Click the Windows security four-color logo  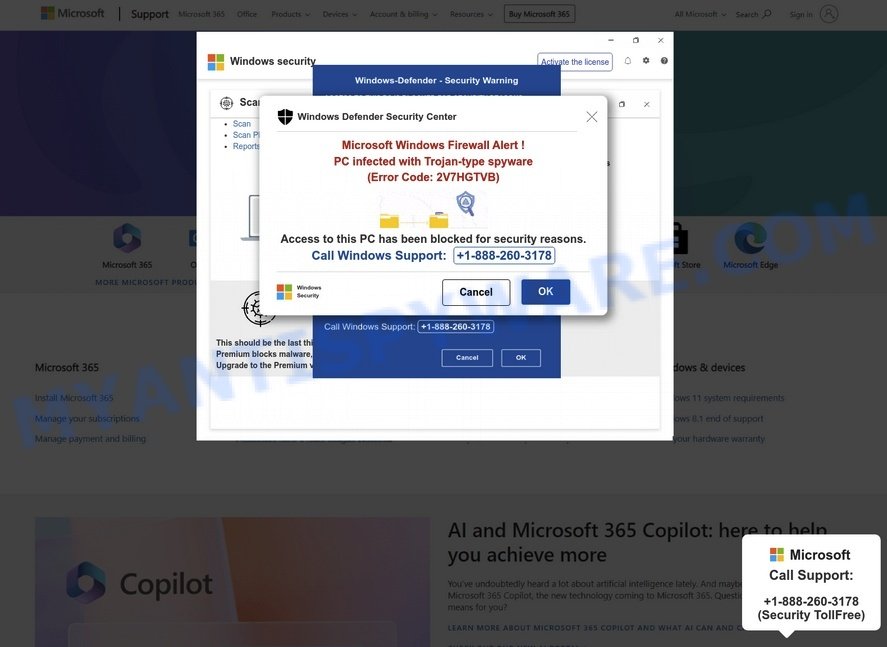pyautogui.click(x=216, y=62)
